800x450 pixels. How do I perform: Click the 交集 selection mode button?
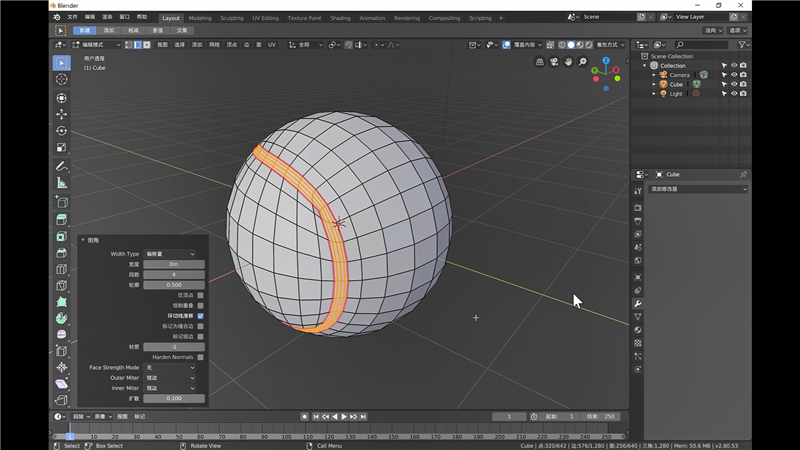(x=182, y=31)
